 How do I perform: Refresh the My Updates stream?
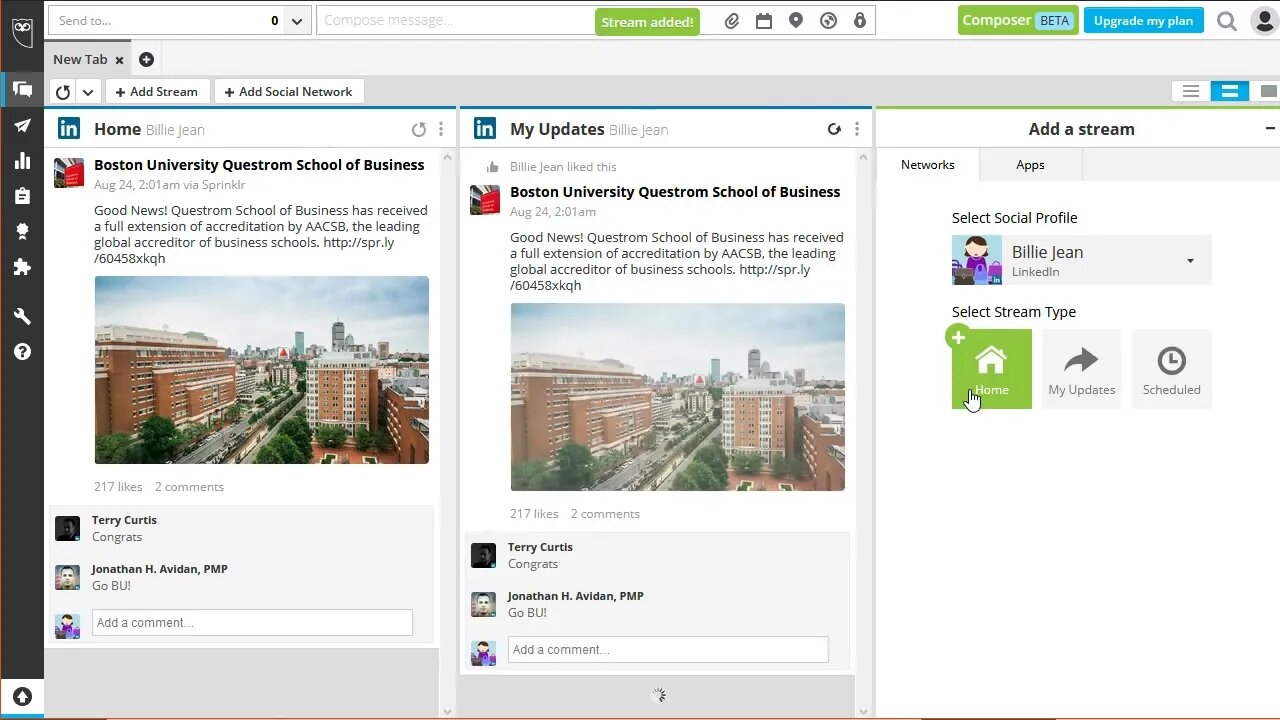[835, 129]
